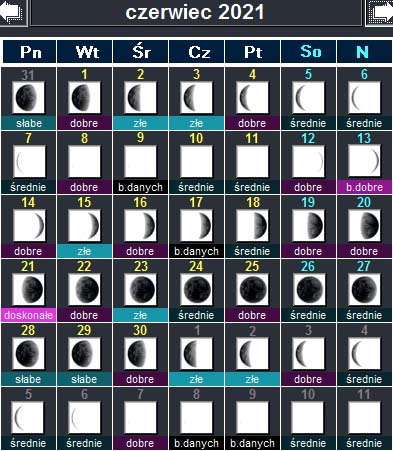The image size is (393, 451).
Task: Click the dobre label under July 7
Action: click(140, 443)
